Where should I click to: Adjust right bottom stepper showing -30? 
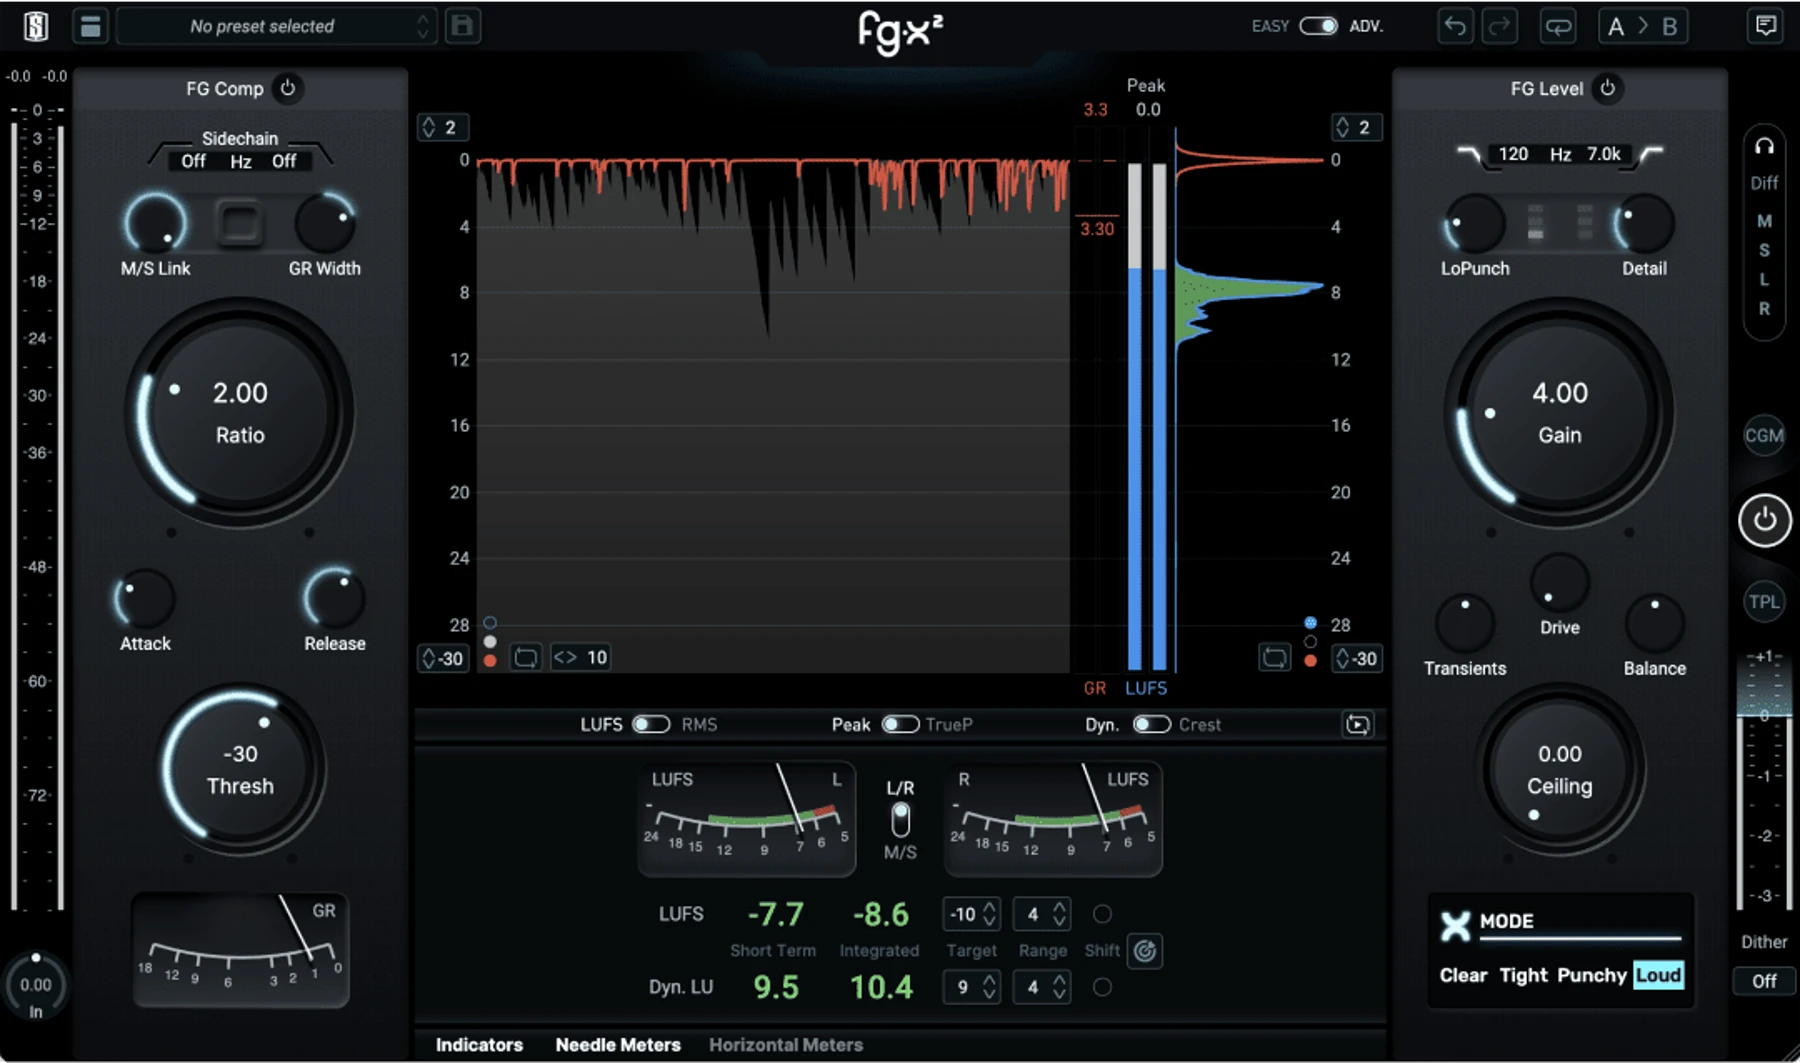pyautogui.click(x=1357, y=658)
